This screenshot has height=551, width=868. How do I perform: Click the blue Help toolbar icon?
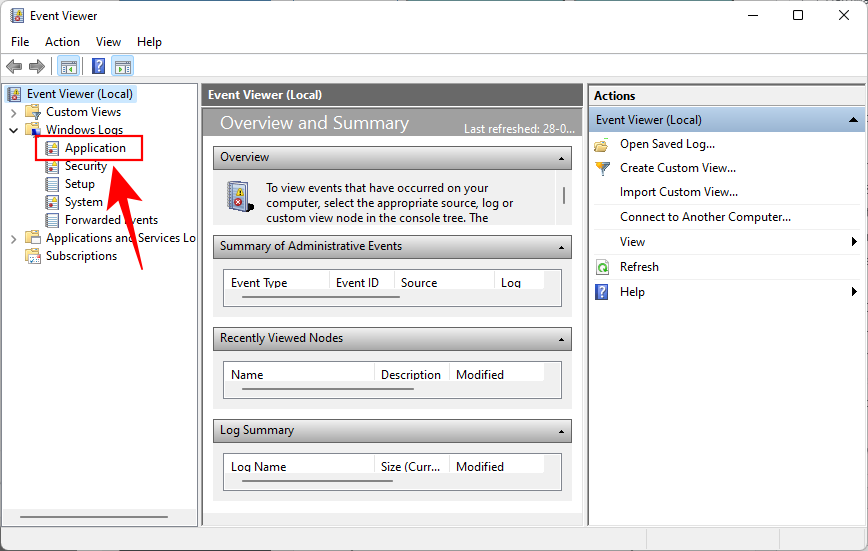[98, 67]
